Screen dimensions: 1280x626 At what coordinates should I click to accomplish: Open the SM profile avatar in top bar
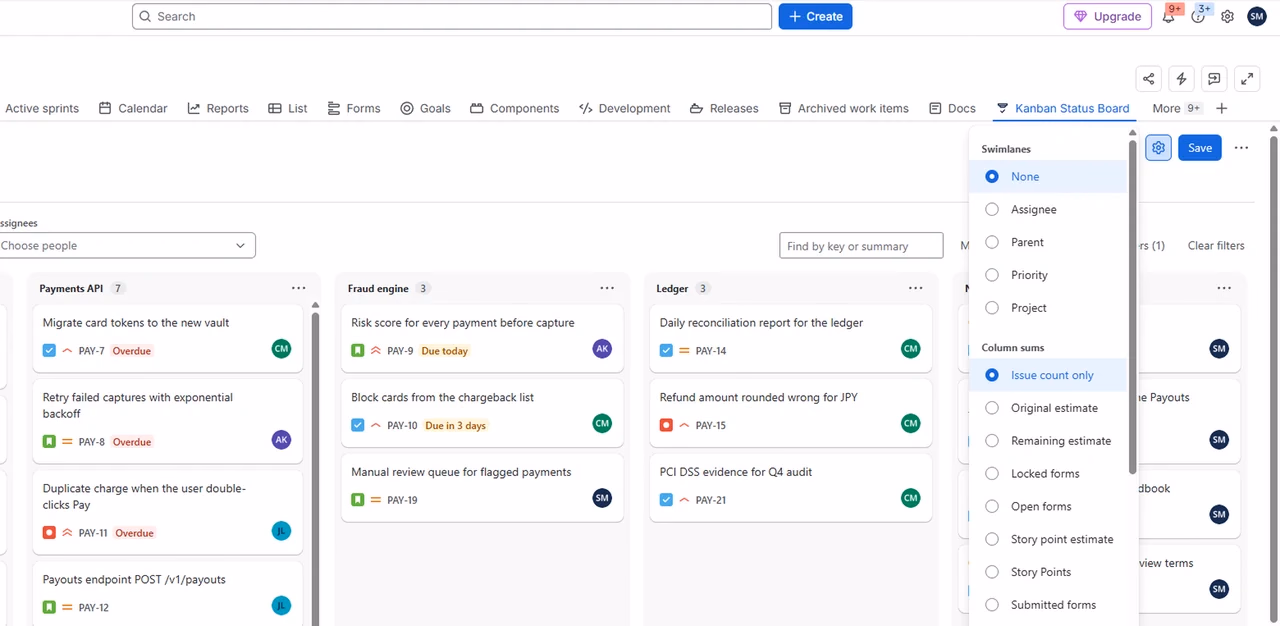[1257, 16]
